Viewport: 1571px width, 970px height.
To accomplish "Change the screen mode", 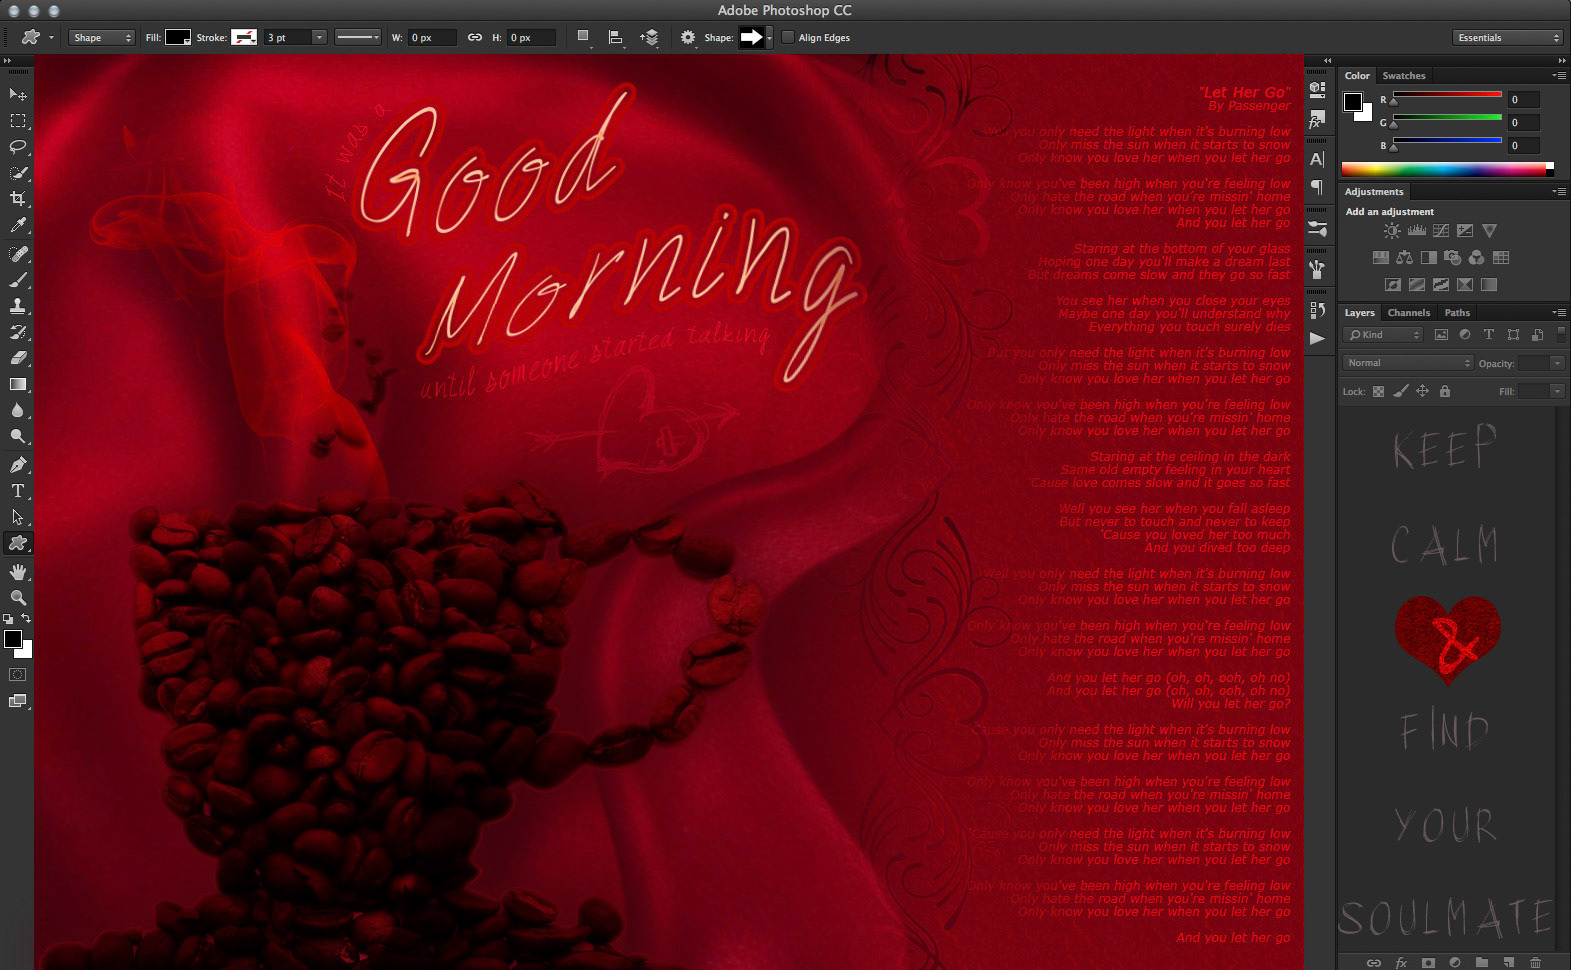I will pyautogui.click(x=18, y=701).
